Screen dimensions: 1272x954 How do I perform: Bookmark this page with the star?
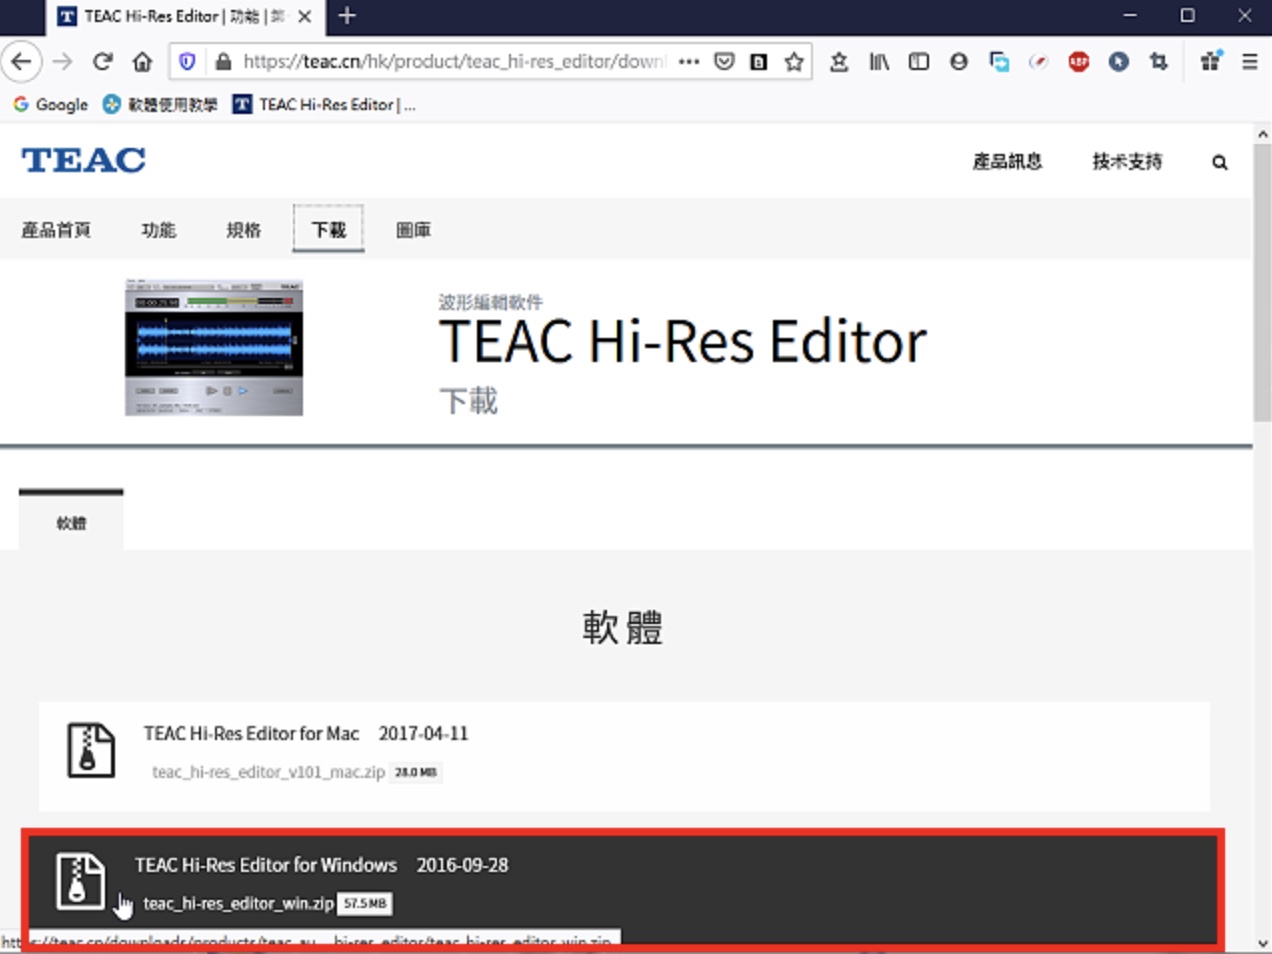click(794, 62)
